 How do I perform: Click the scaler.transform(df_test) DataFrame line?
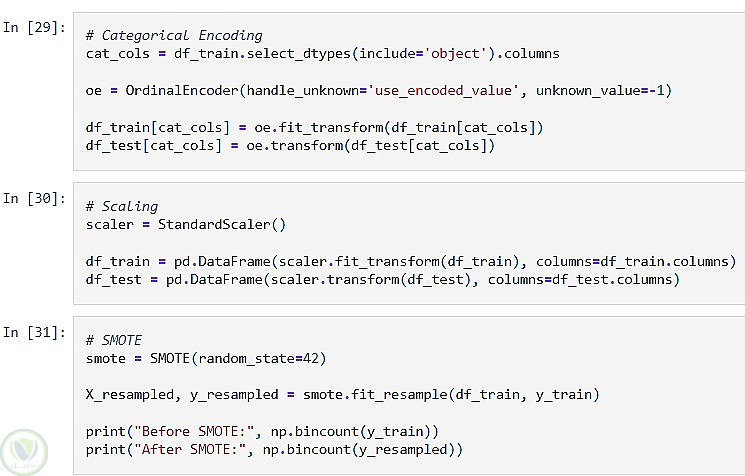(382, 280)
